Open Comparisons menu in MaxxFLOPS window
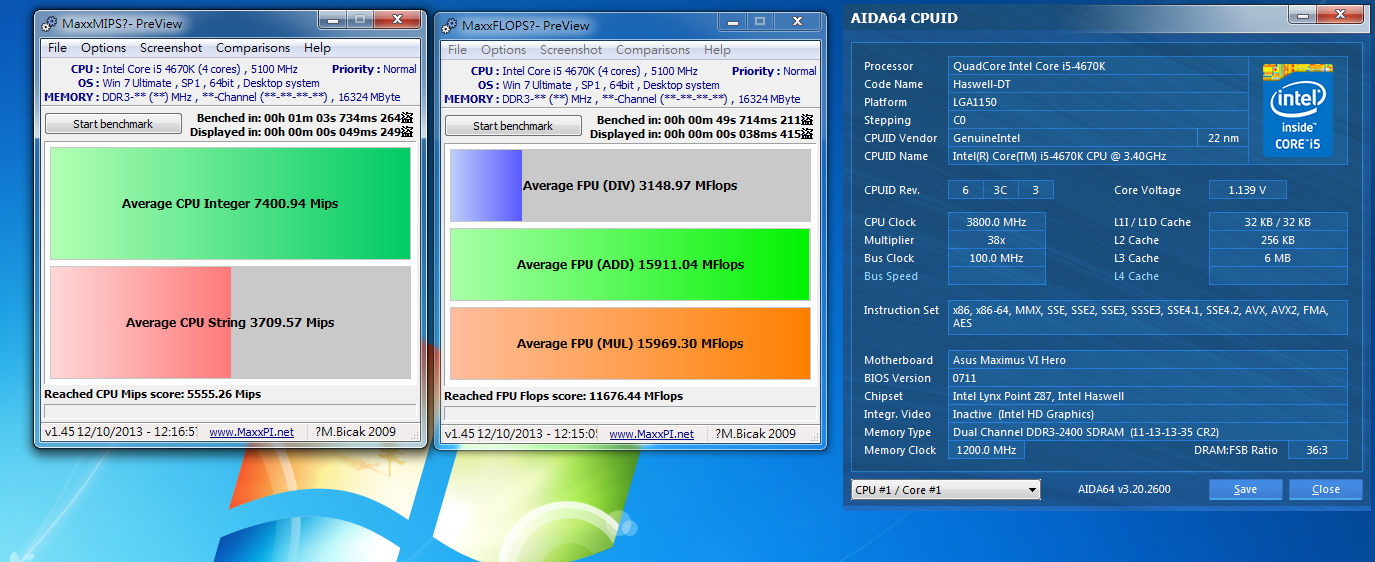 [x=653, y=50]
